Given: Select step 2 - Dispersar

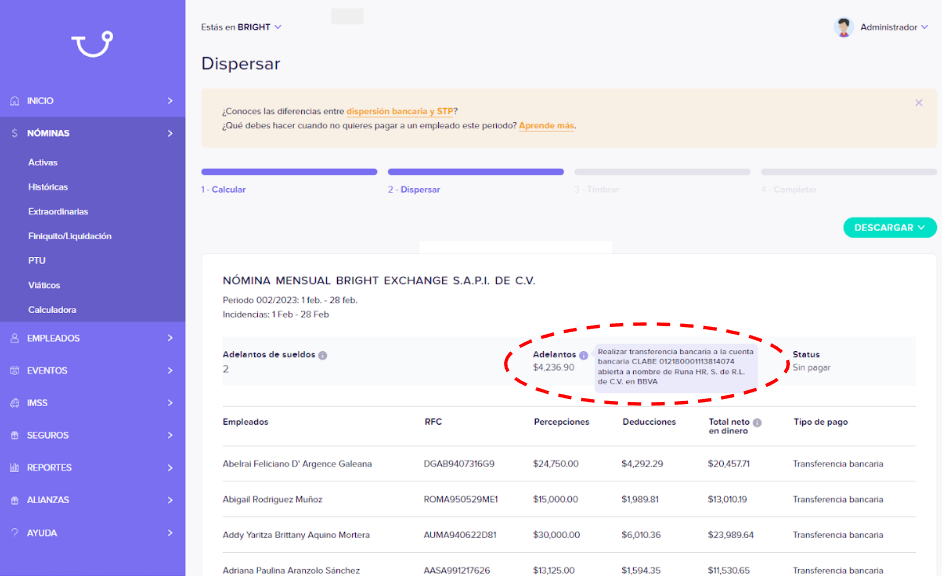Looking at the screenshot, I should [x=414, y=190].
